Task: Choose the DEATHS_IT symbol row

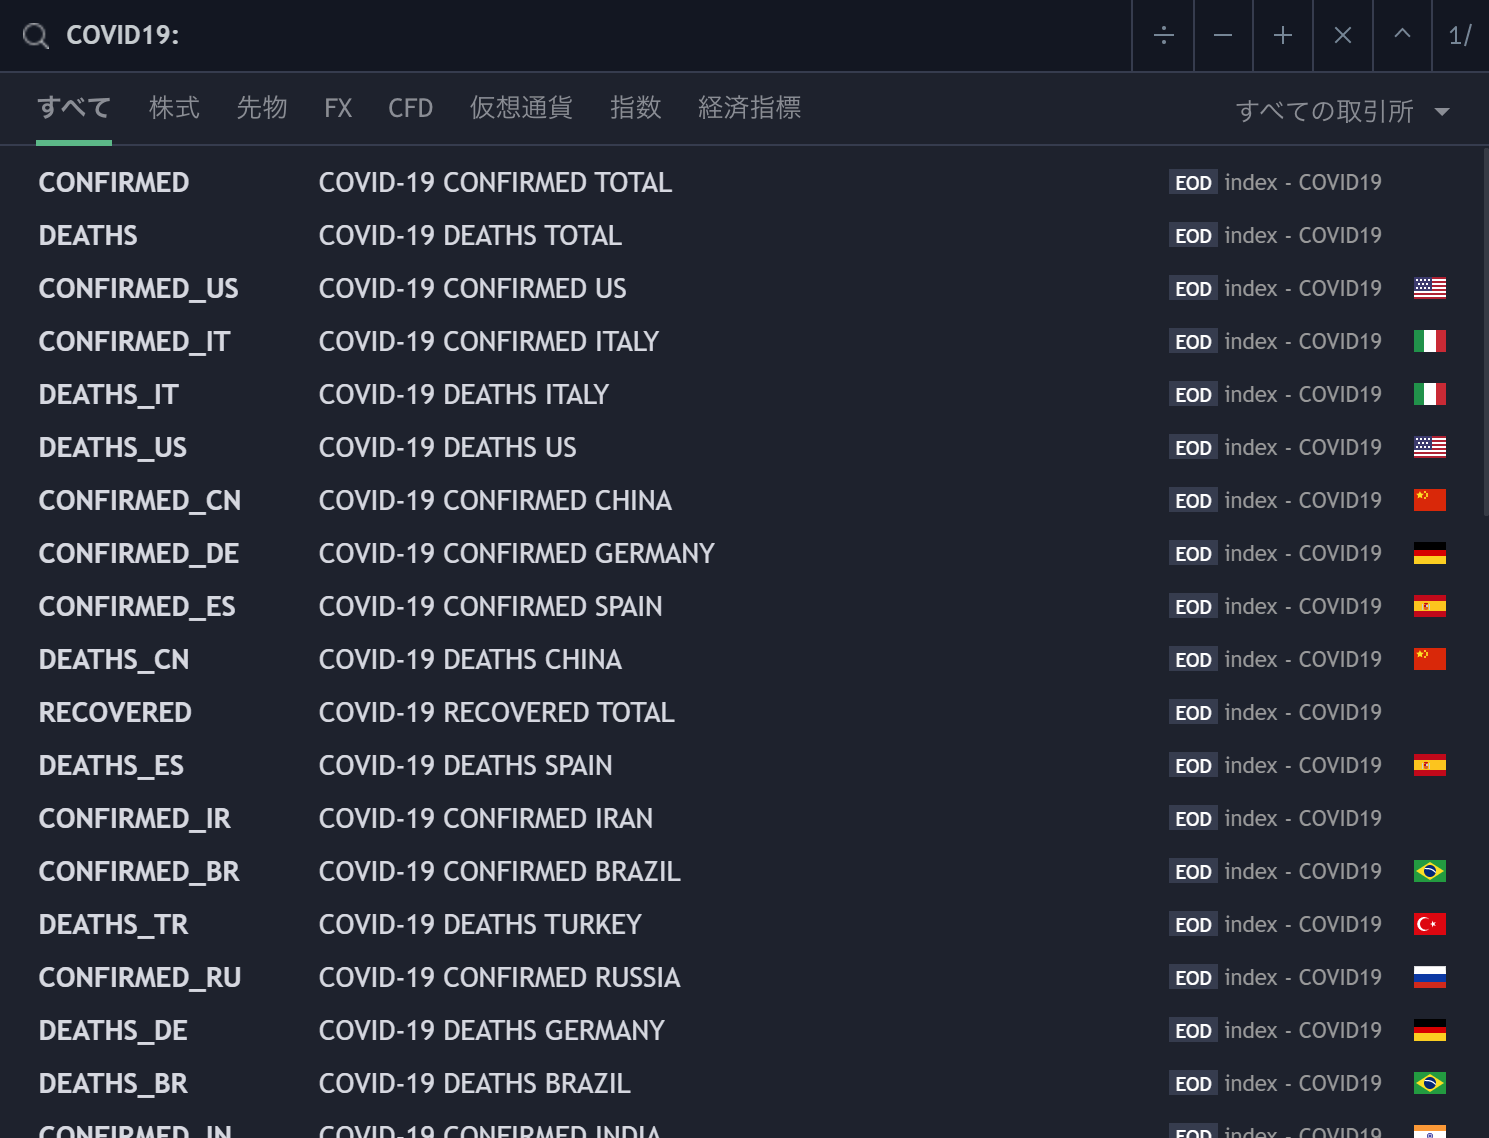Action: [108, 395]
